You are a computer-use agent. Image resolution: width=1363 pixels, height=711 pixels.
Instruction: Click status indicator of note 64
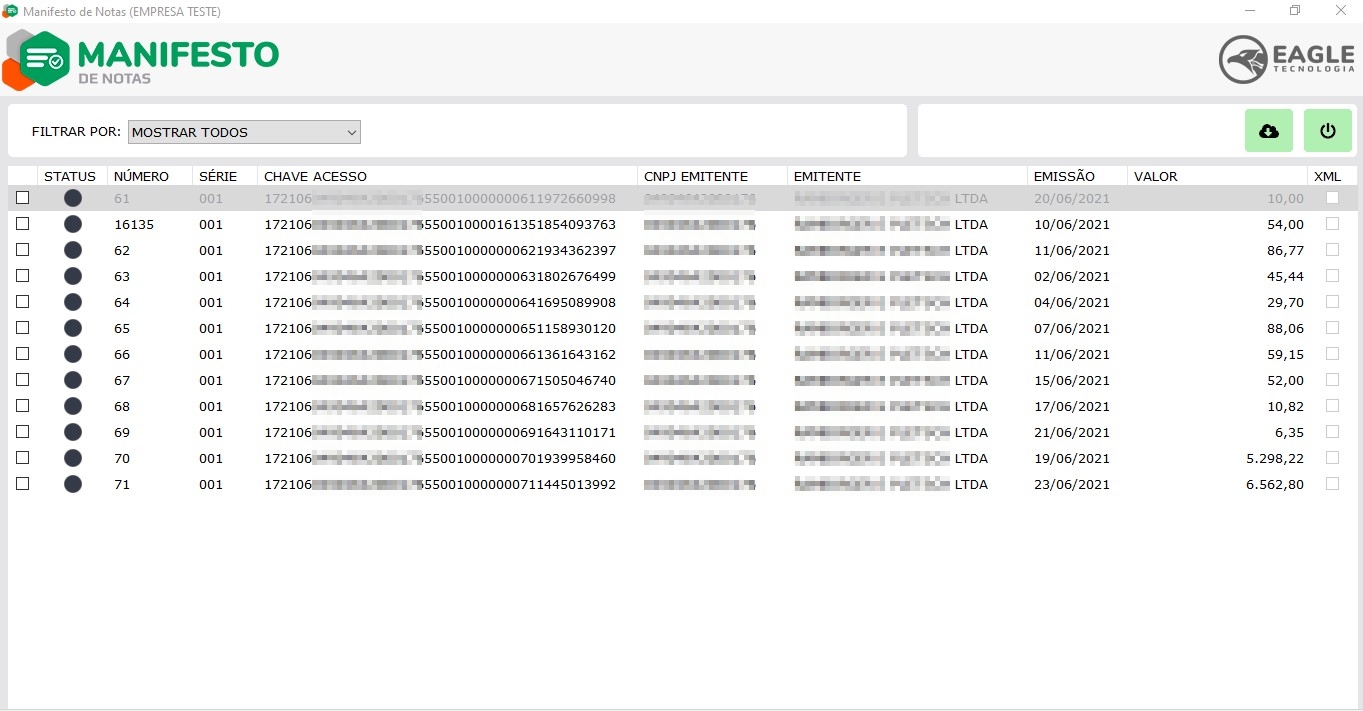tap(73, 302)
